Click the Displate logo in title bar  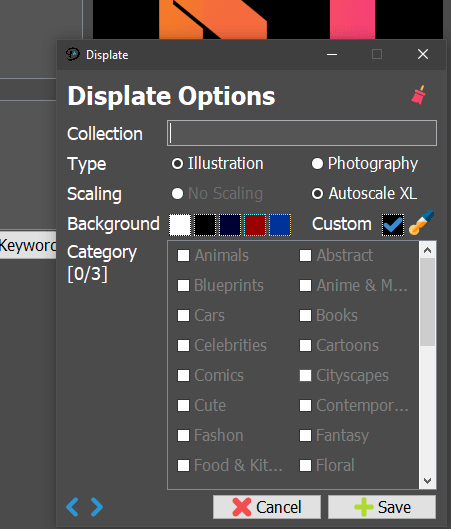point(73,54)
